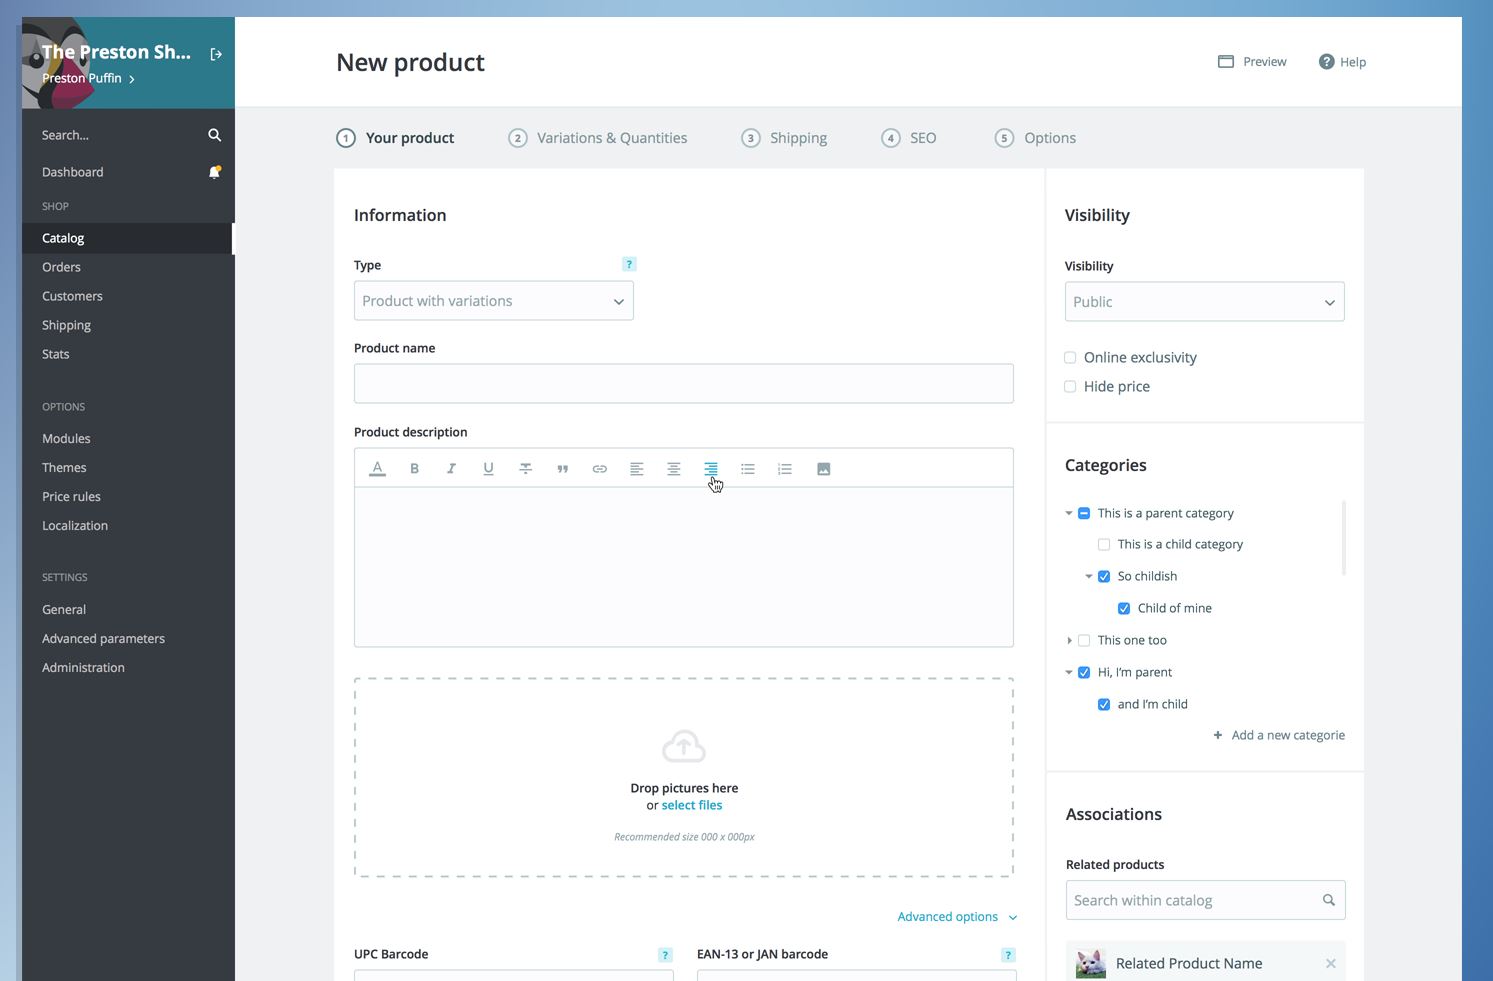Click the Product name input field

pos(684,384)
